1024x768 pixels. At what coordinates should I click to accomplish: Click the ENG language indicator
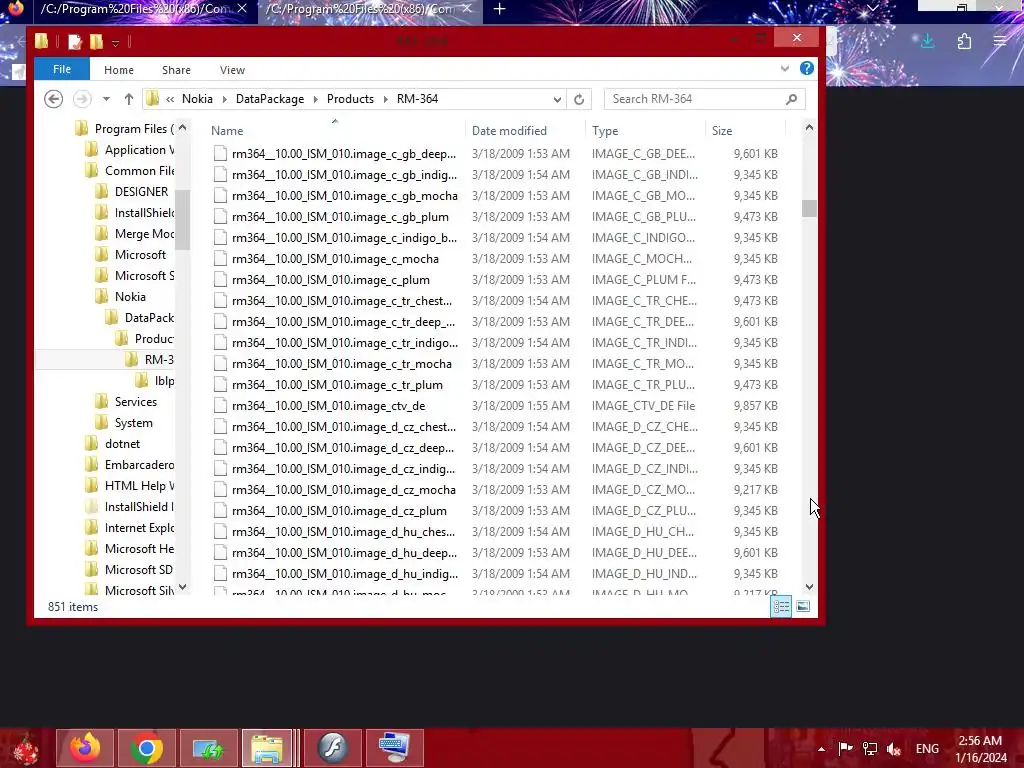click(927, 748)
